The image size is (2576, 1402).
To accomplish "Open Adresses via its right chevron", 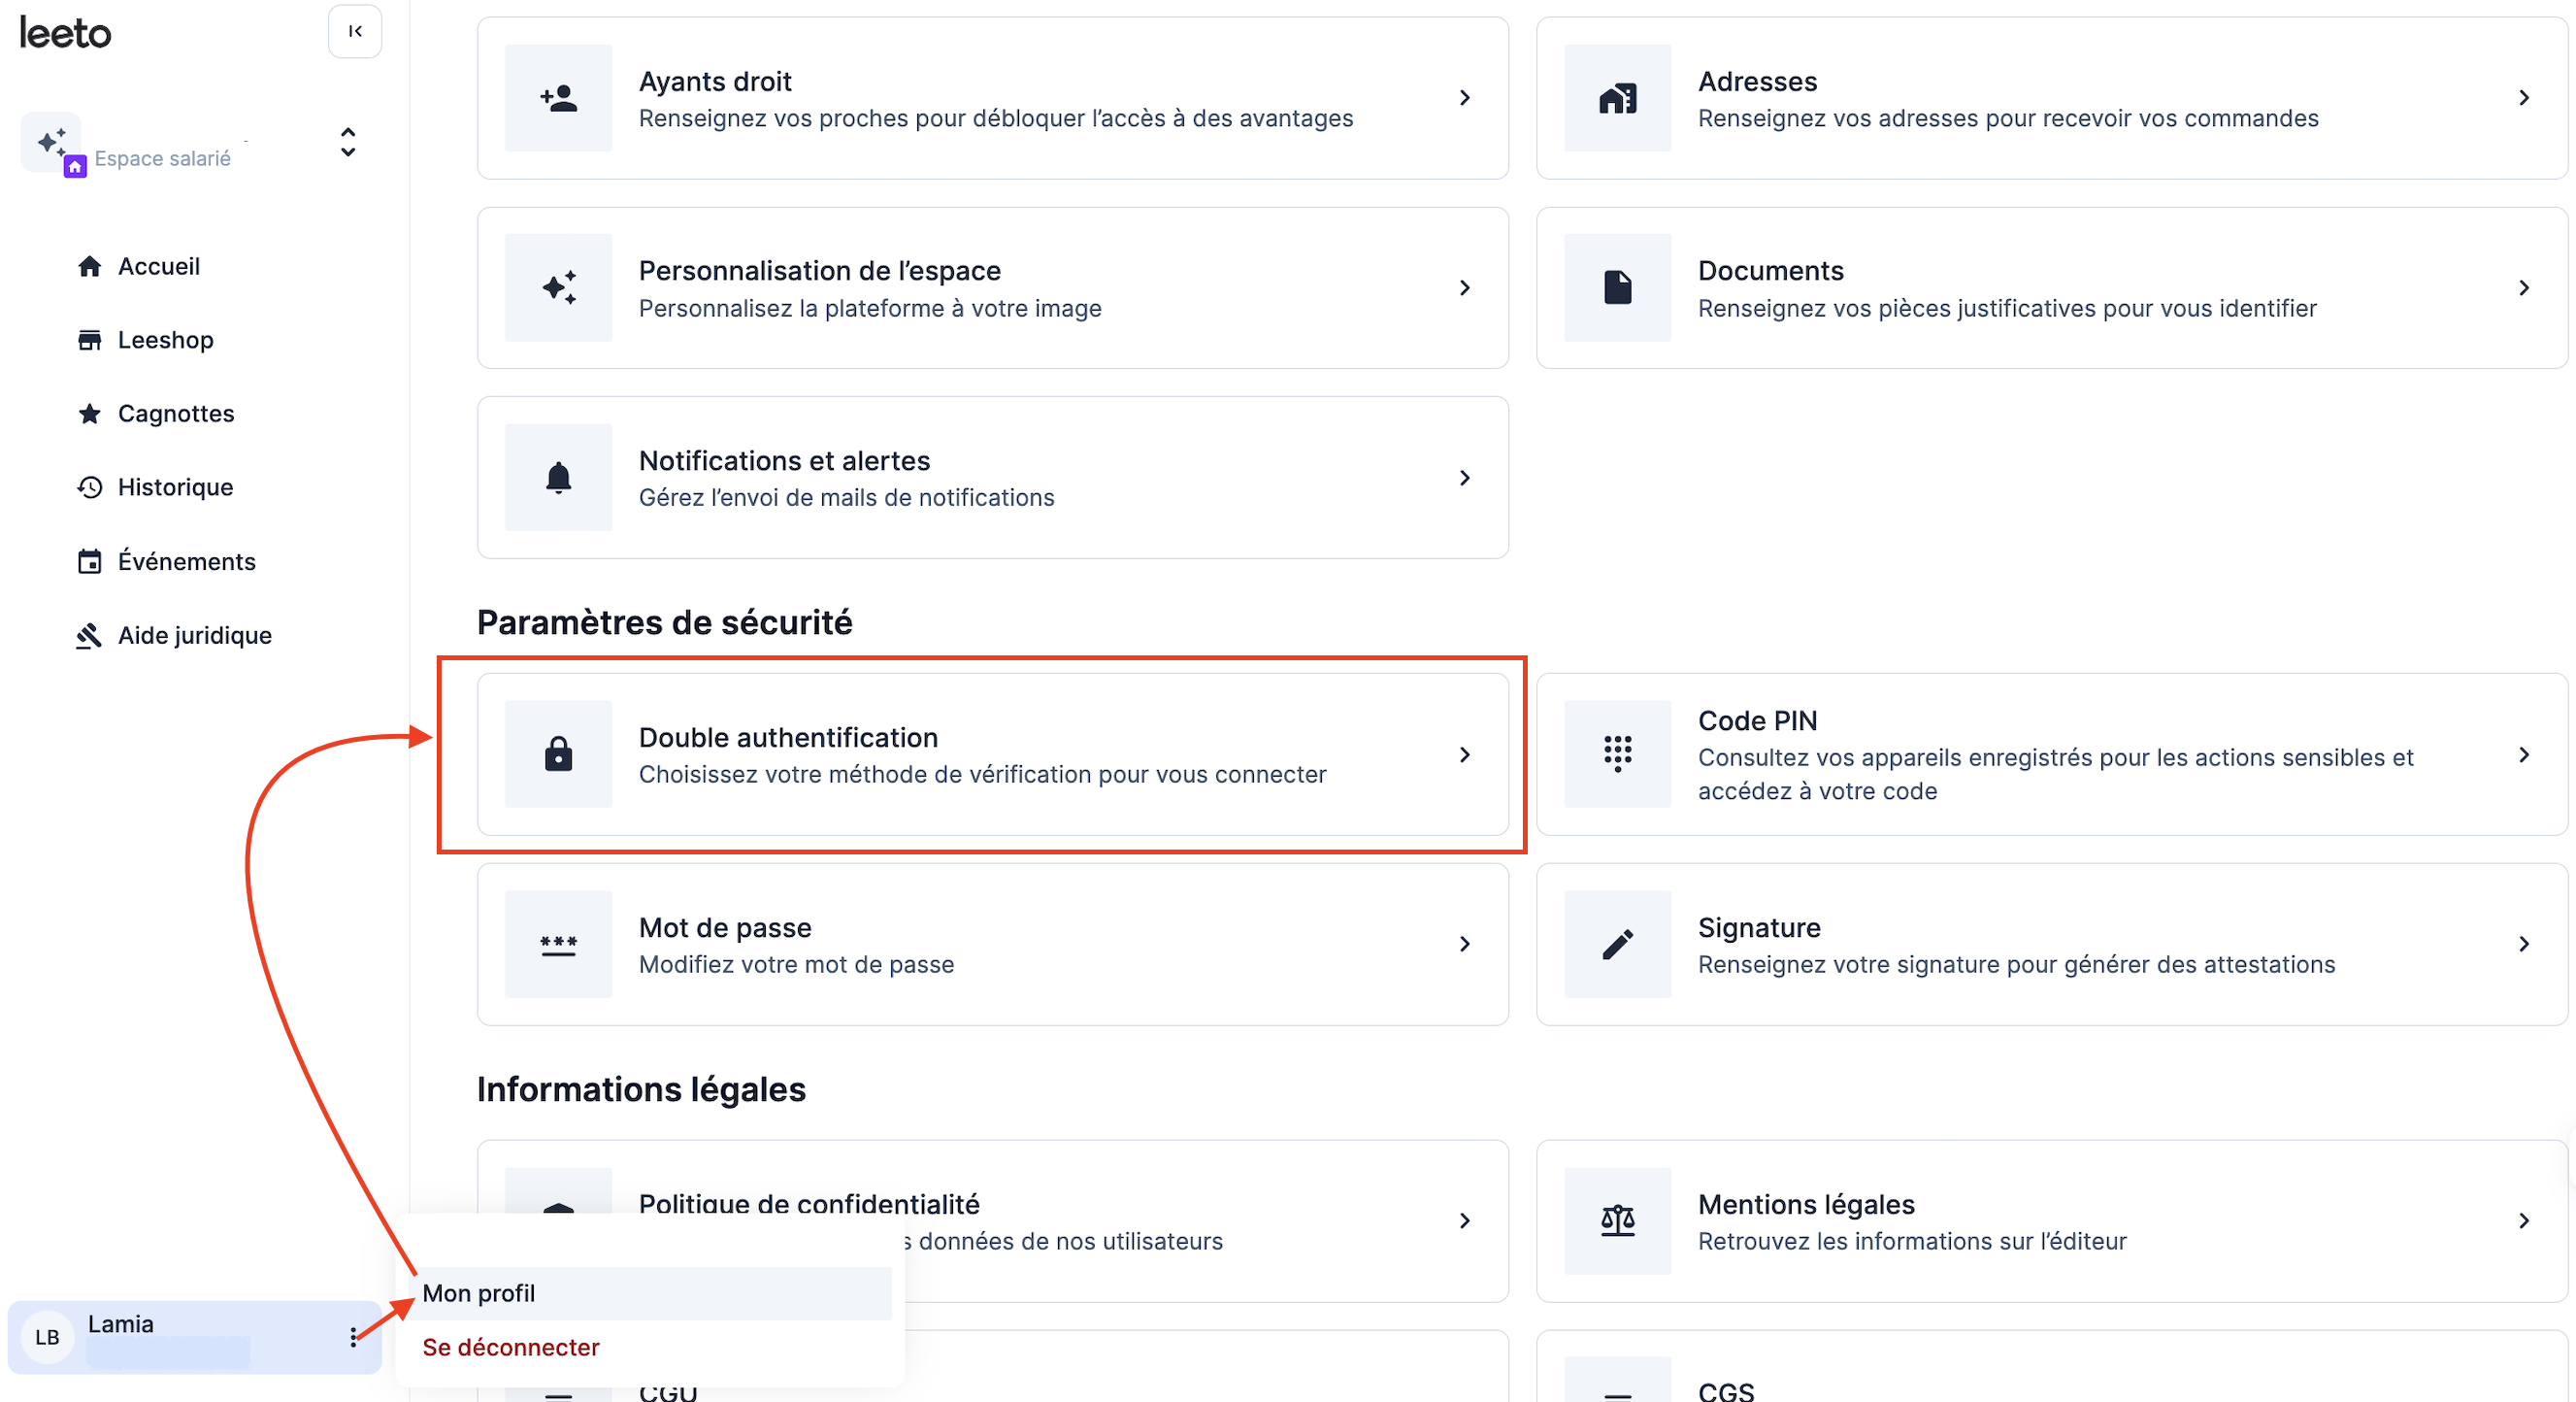I will pos(2523,98).
